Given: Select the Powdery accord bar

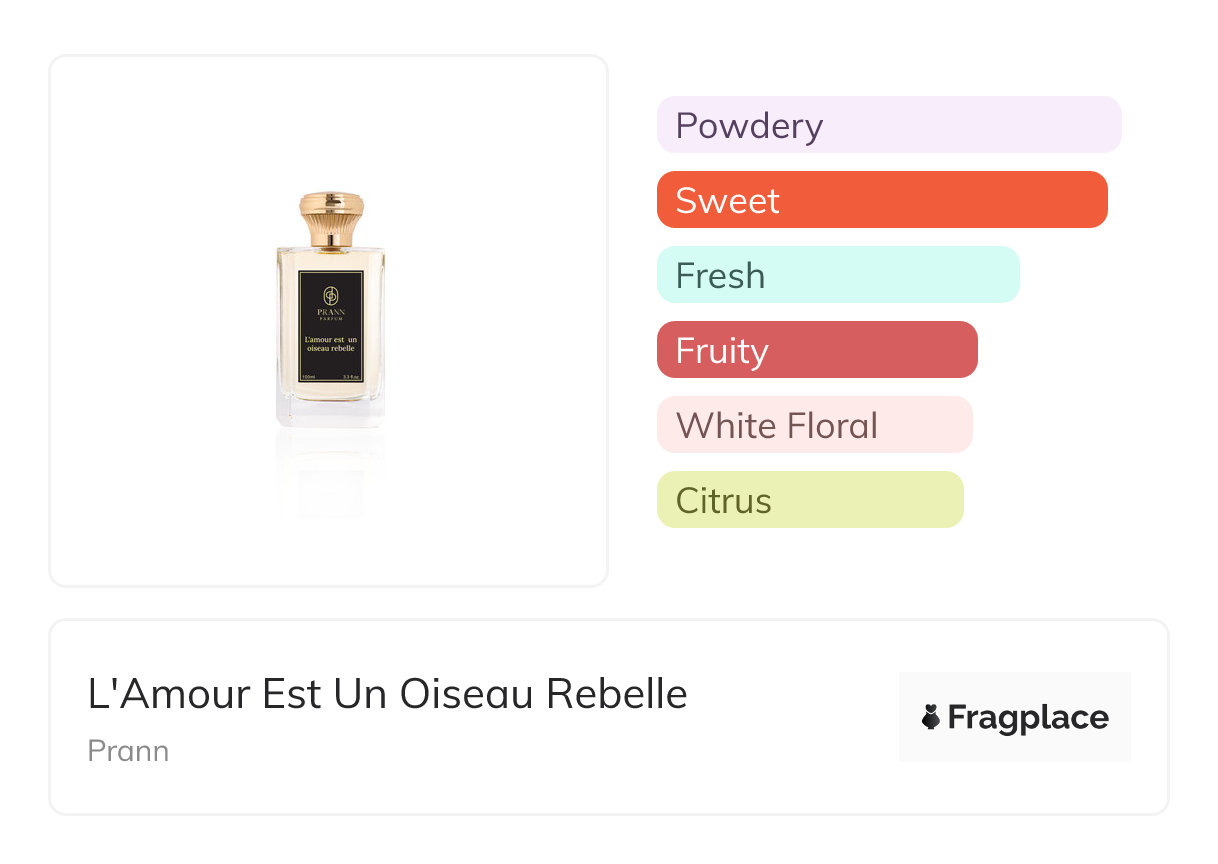Looking at the screenshot, I should click(888, 125).
